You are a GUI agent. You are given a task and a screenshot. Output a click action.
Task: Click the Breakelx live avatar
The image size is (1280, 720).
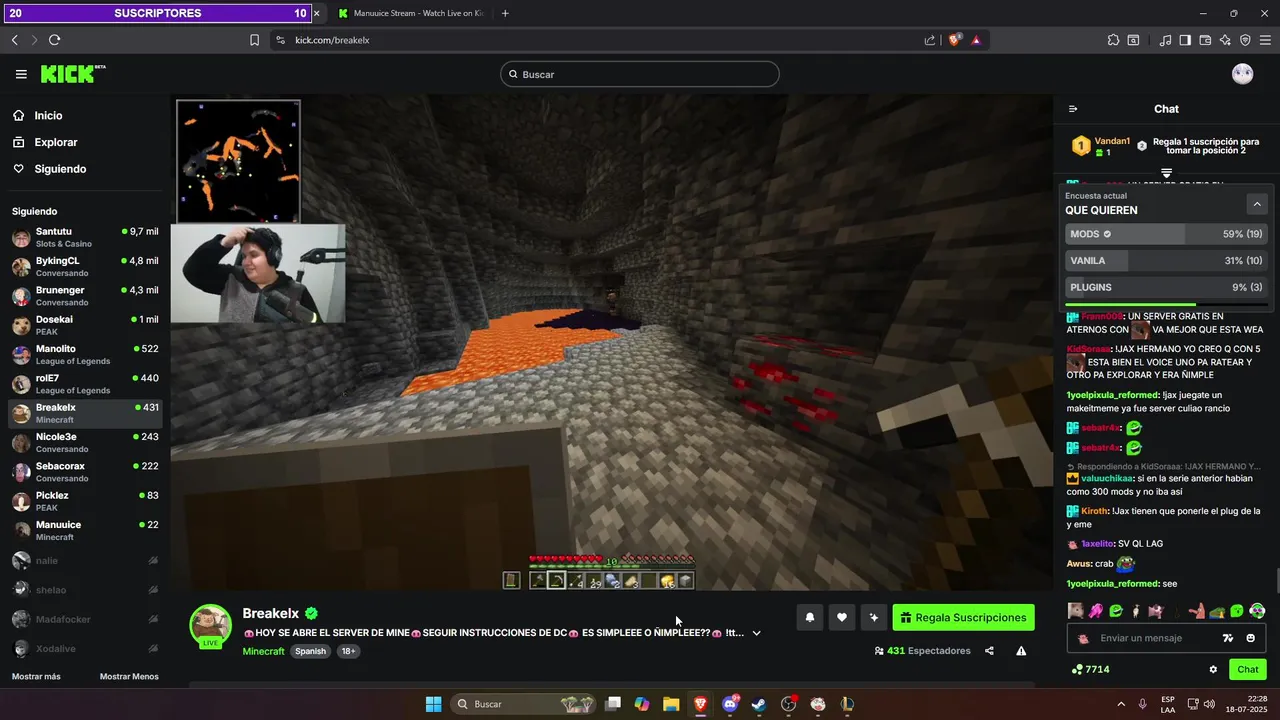pyautogui.click(x=211, y=627)
